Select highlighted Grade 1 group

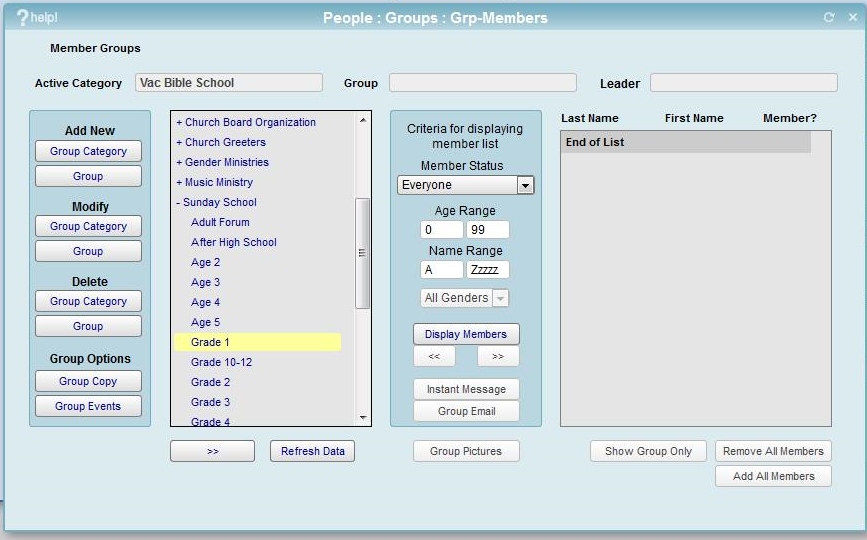258,342
